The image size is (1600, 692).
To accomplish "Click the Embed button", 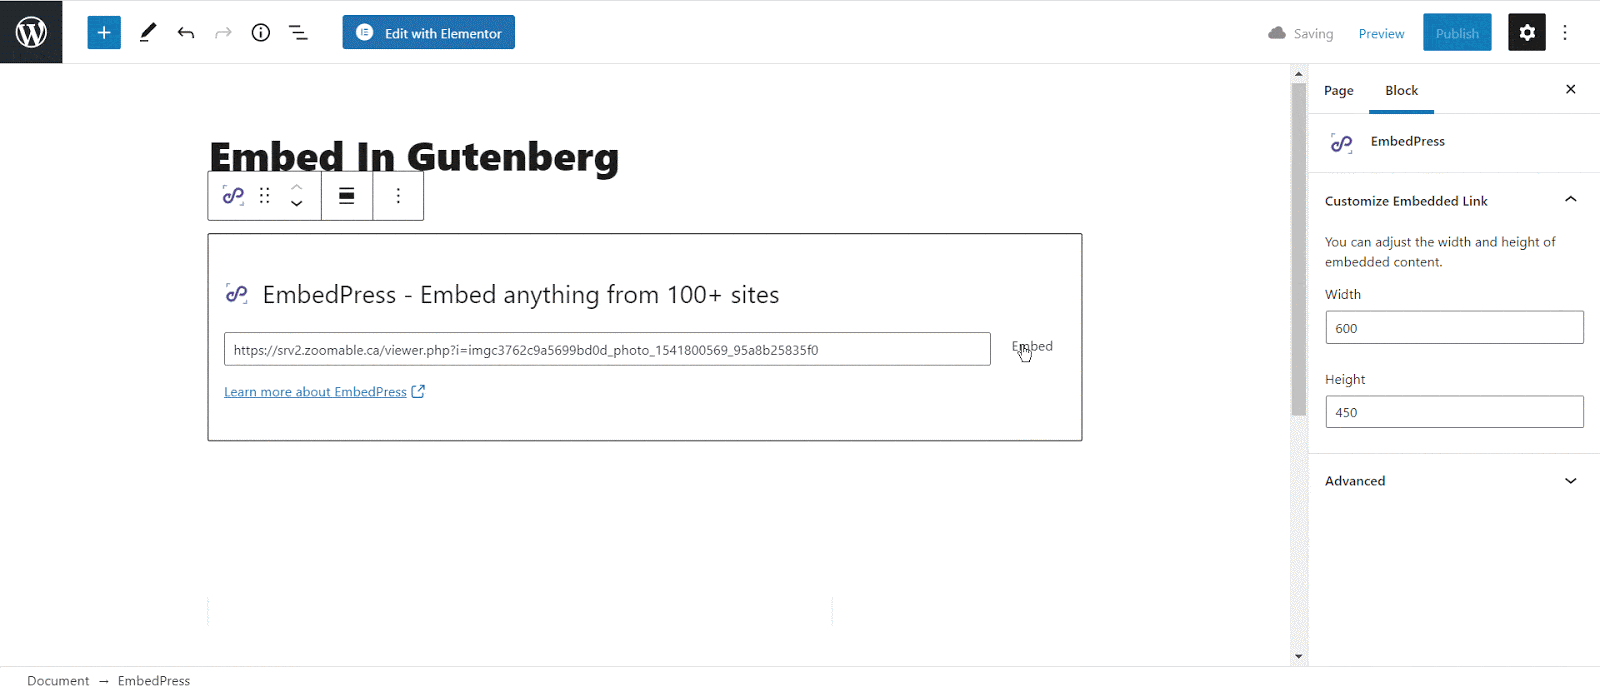I will (1032, 347).
